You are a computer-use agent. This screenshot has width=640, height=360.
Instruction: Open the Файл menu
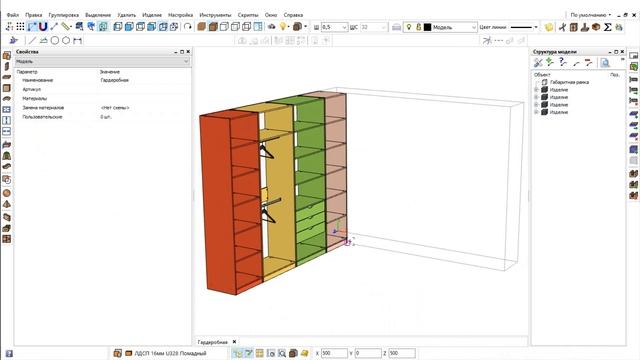click(x=13, y=15)
